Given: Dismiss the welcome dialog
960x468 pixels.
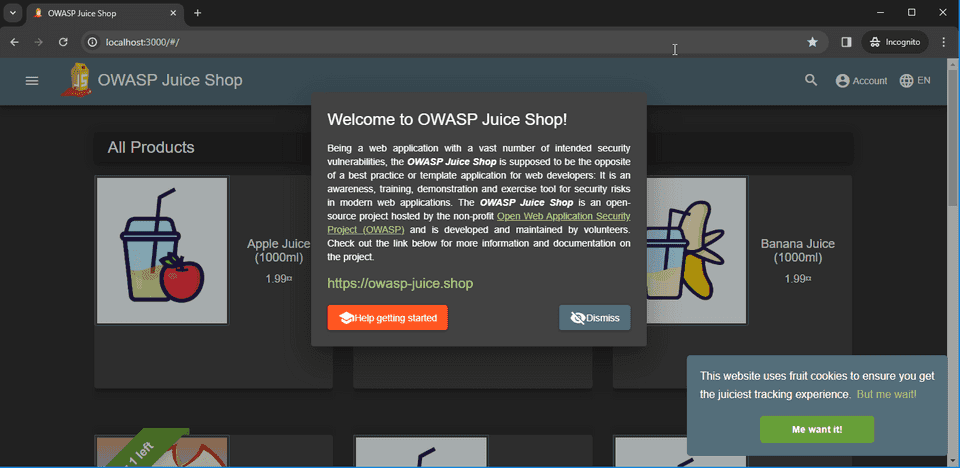Looking at the screenshot, I should coord(594,318).
